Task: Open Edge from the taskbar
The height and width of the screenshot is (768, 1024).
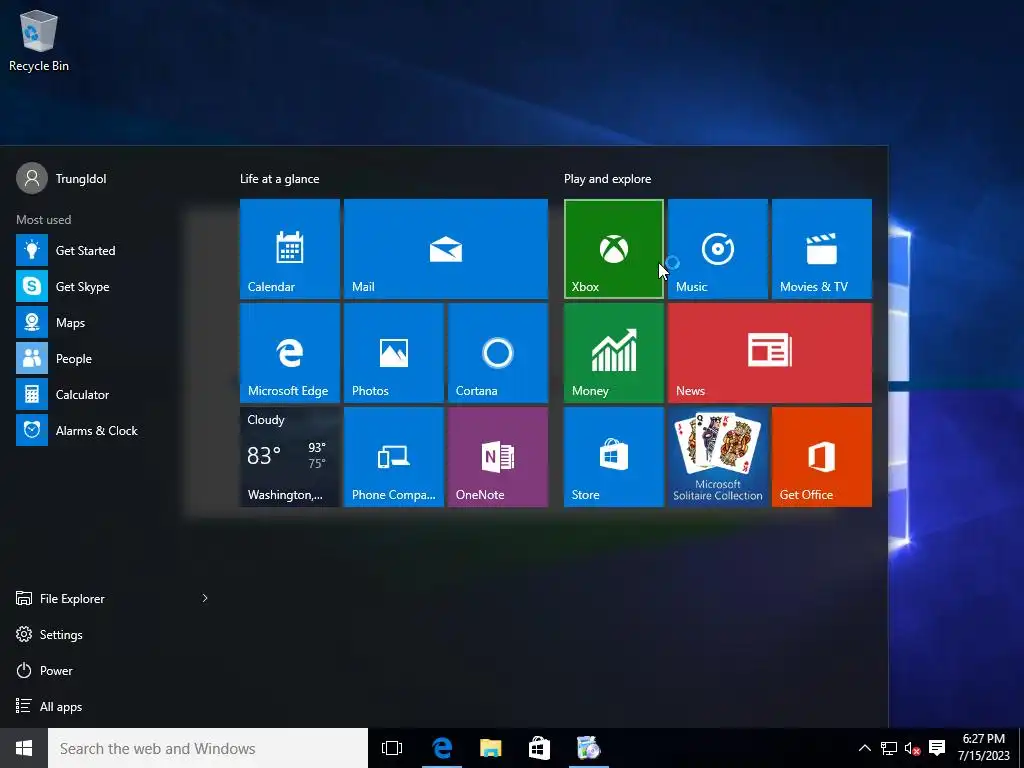Action: coord(442,748)
